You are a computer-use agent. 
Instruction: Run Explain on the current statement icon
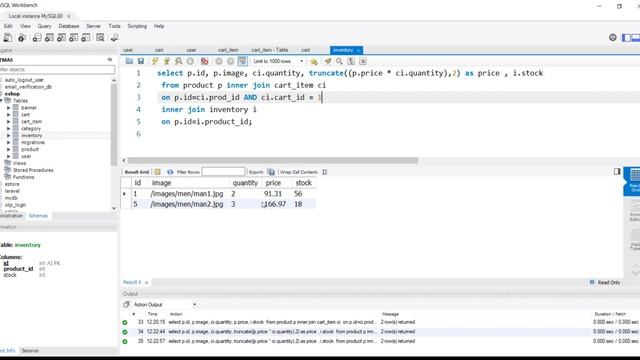(x=178, y=61)
